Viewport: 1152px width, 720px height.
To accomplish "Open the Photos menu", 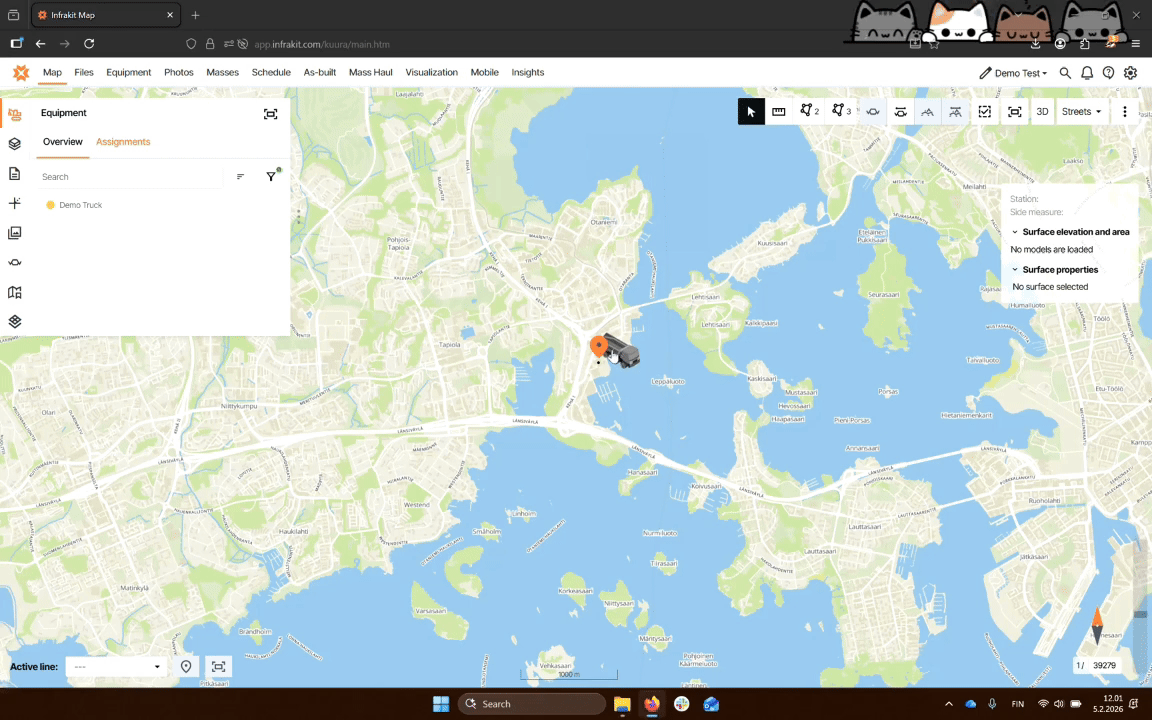I will 179,72.
